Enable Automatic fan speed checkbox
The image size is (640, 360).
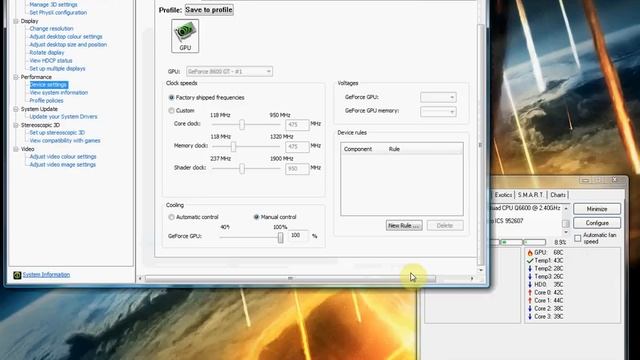(x=578, y=238)
